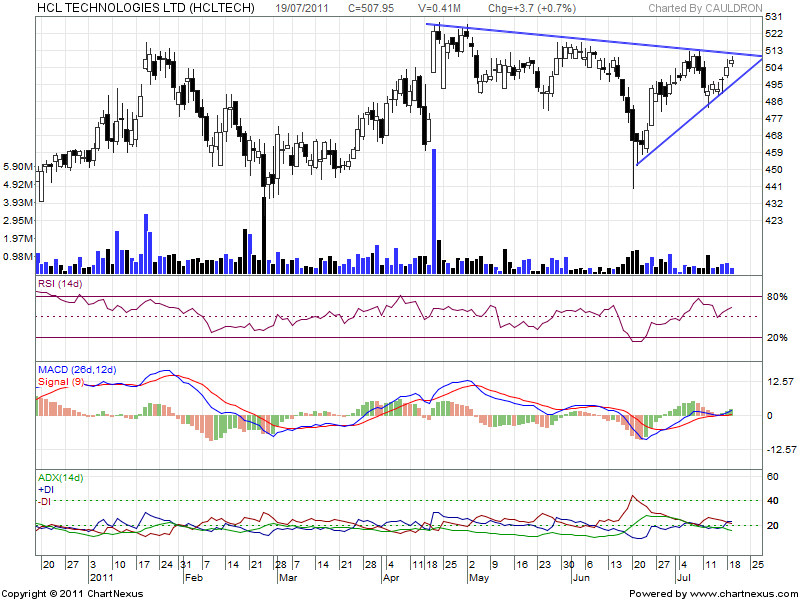Click the -DI legend entry
Image resolution: width=800 pixels, height=600 pixels.
pos(45,501)
